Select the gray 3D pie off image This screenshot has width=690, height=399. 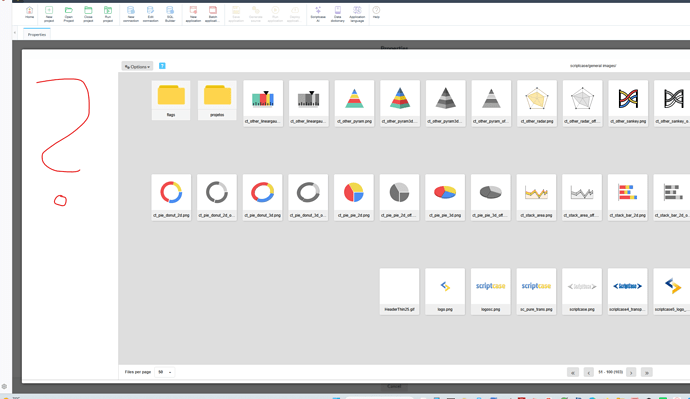click(x=491, y=198)
